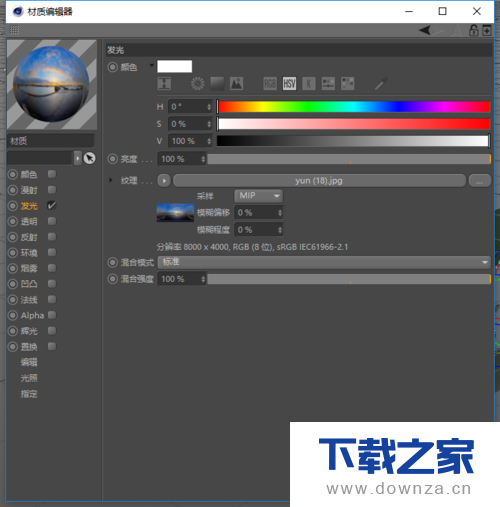The width and height of the screenshot is (500, 507).
Task: Click the small arrow button beside the layer field
Action: [78, 158]
